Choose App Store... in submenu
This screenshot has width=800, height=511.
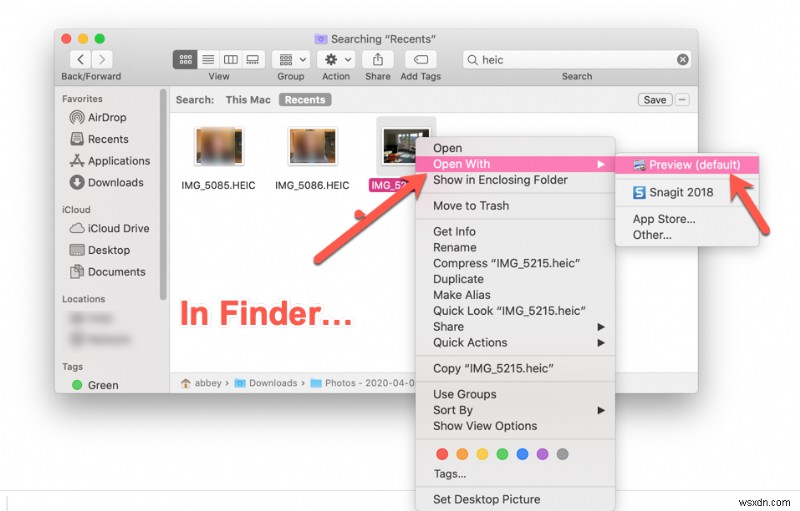(687, 219)
